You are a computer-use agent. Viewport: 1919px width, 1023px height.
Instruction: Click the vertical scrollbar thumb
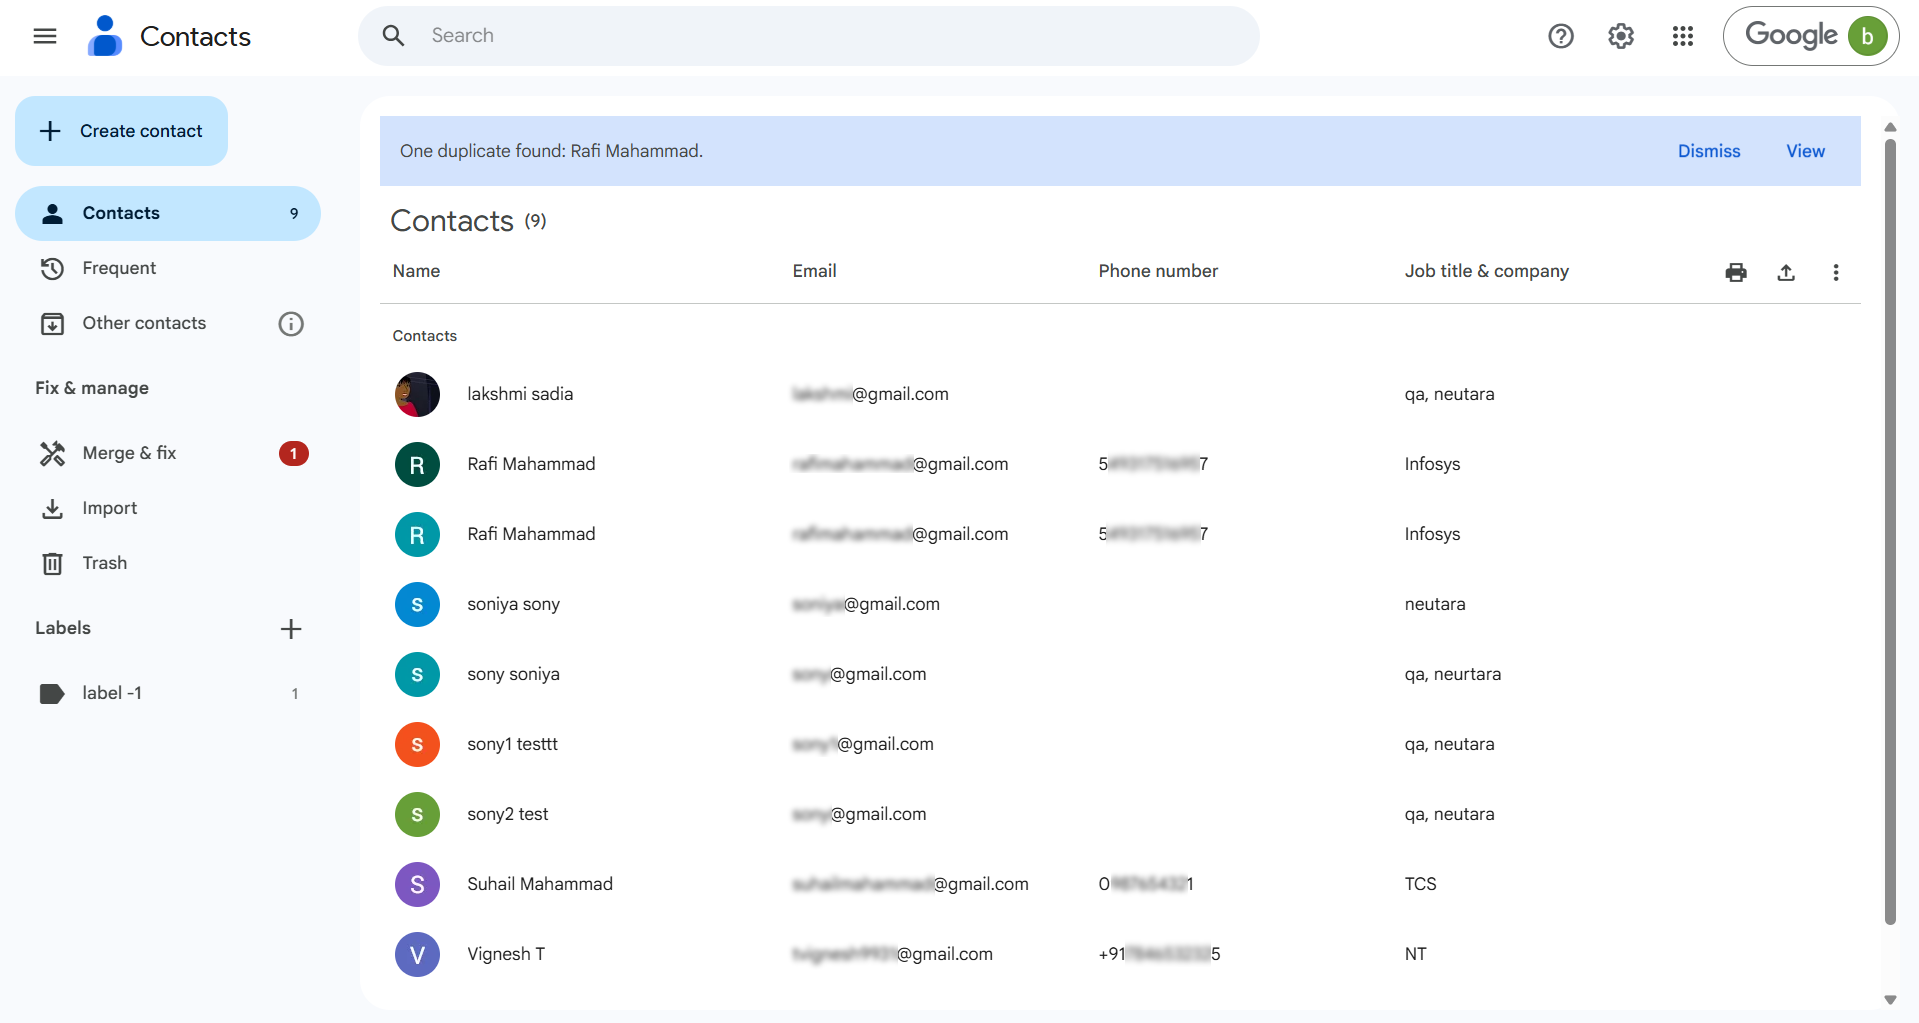(x=1890, y=530)
